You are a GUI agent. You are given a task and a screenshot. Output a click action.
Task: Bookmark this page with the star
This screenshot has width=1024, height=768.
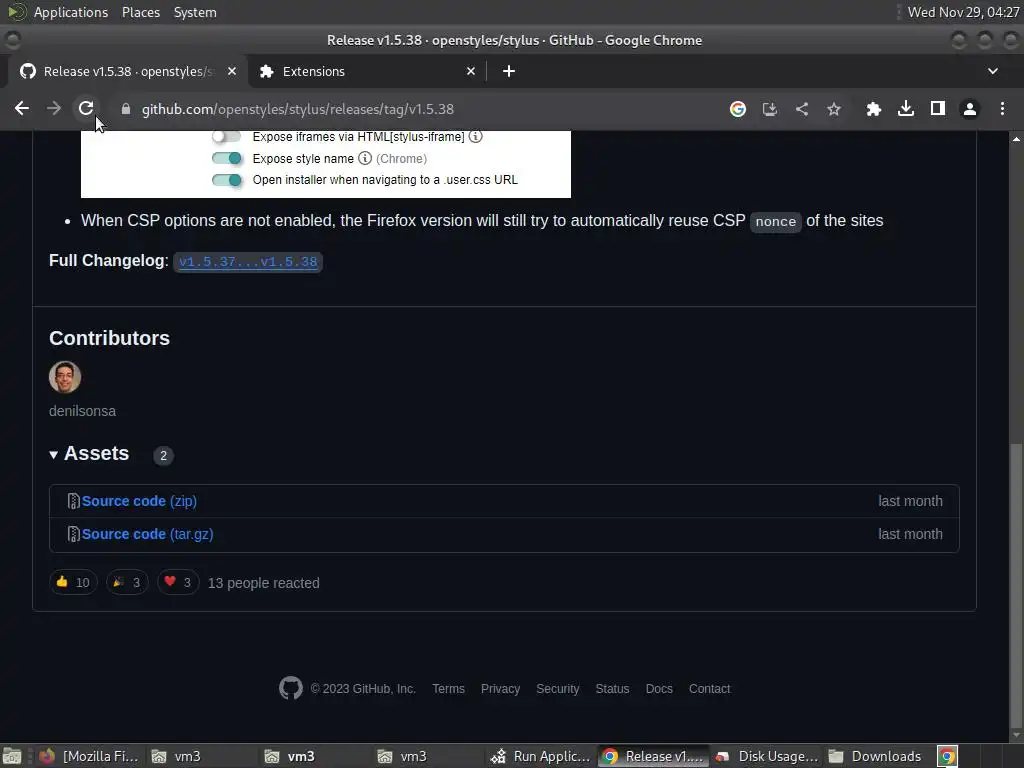[x=834, y=109]
